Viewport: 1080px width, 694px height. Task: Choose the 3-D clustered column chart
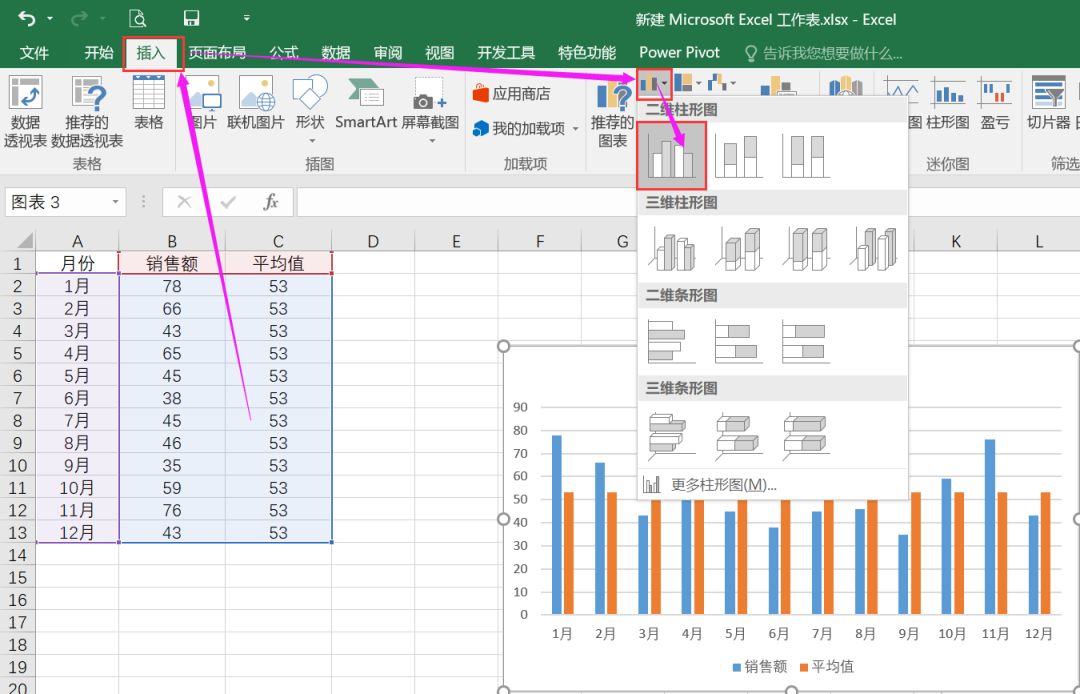tap(672, 249)
